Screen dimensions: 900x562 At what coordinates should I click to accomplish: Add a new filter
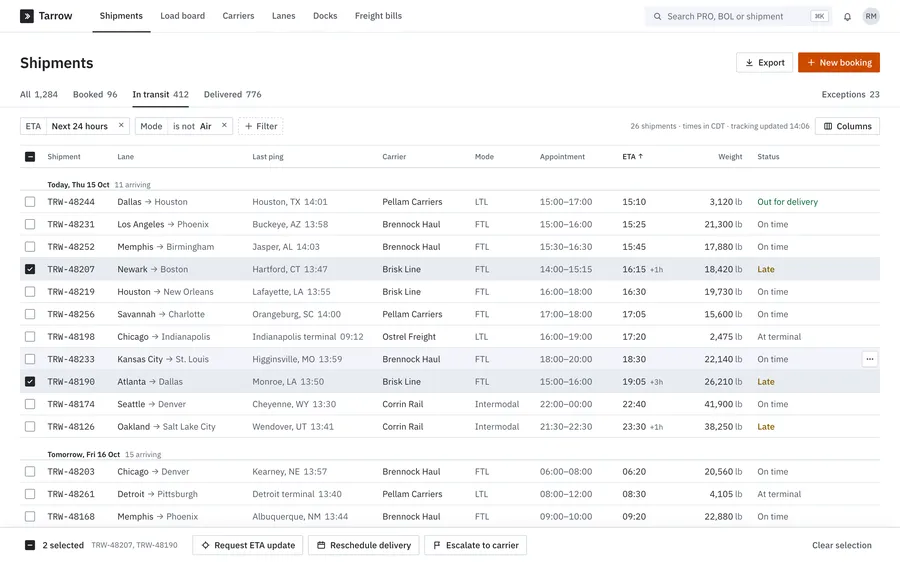(261, 126)
